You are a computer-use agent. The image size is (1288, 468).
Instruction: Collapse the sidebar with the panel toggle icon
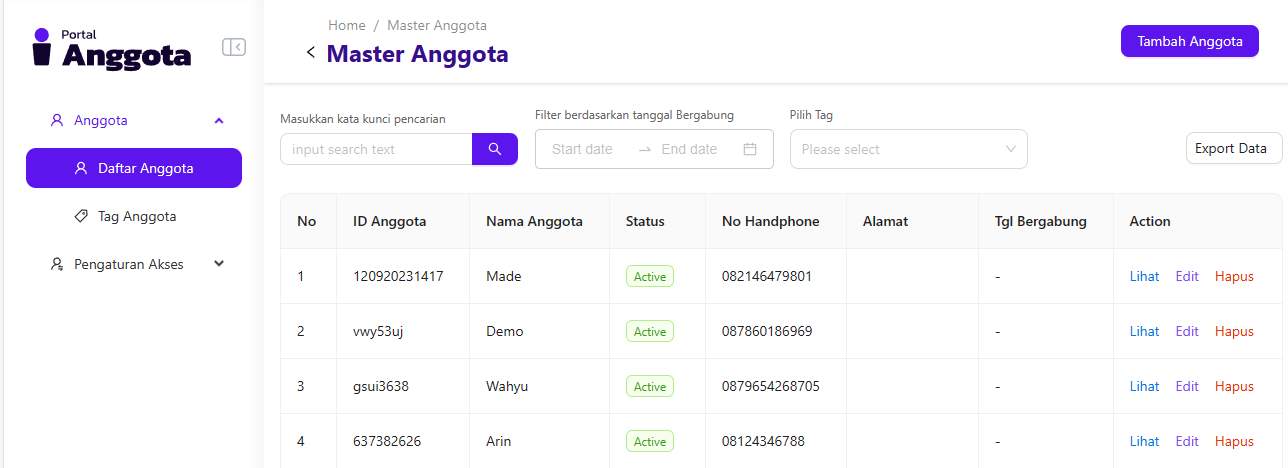click(x=234, y=47)
